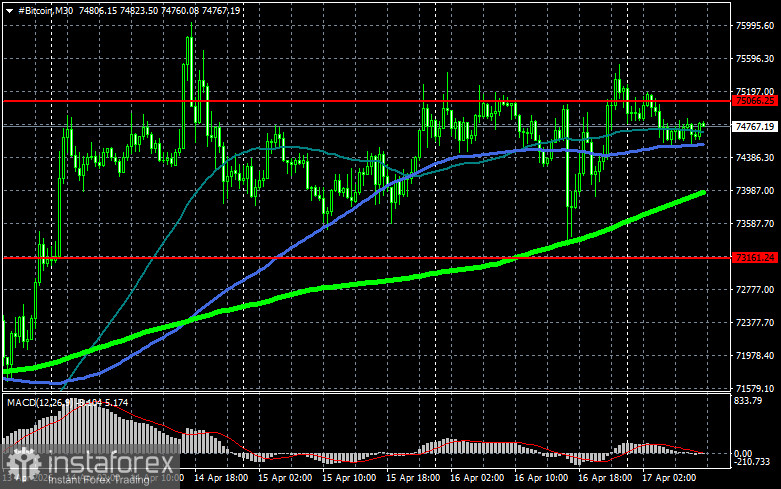Screen dimensions: 781x489
Task: Click the 15 Apr 10:00 time label
Action: point(349,478)
